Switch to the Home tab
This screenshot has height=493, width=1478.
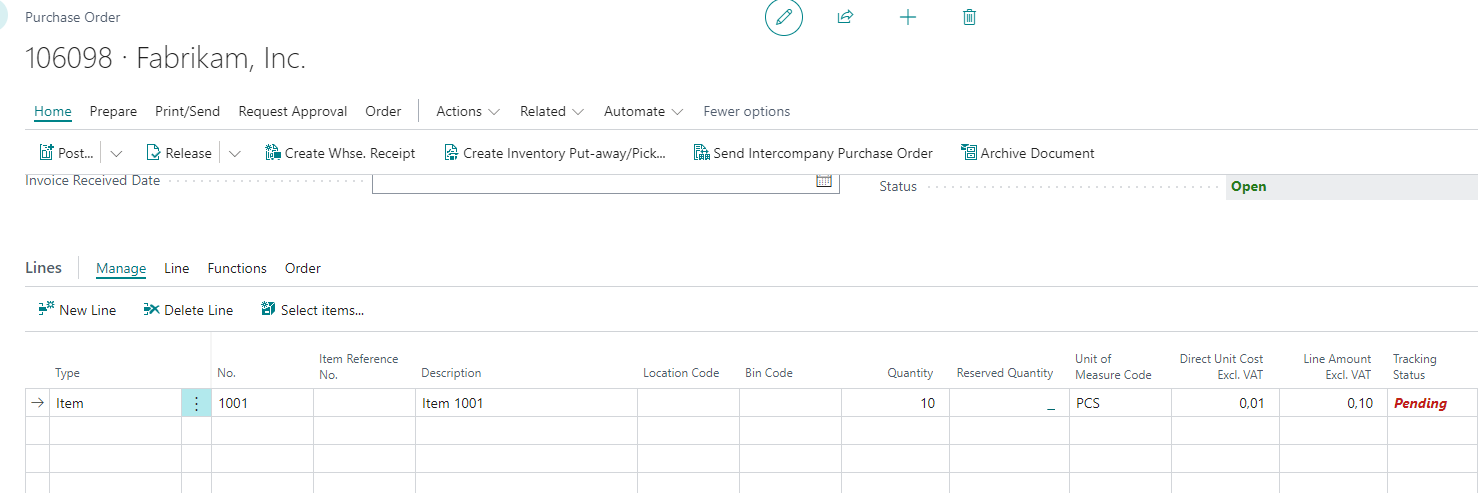pos(53,111)
